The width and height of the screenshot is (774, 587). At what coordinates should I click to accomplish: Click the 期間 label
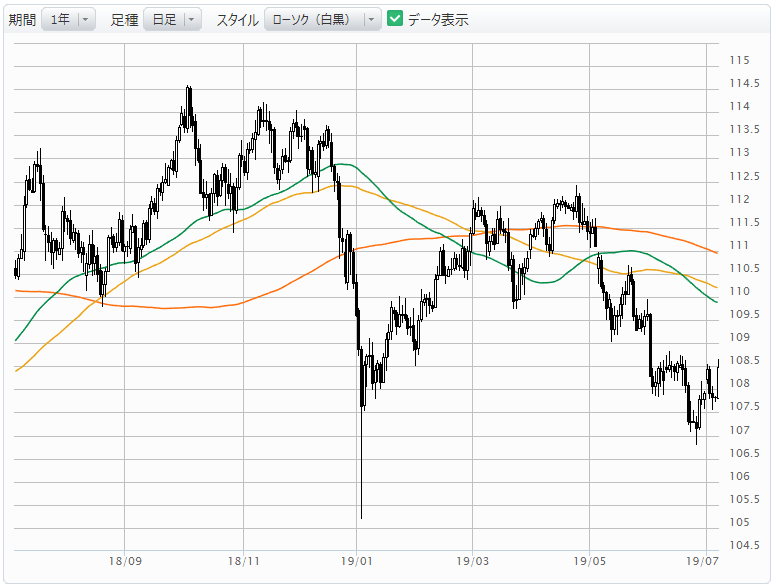tap(22, 20)
